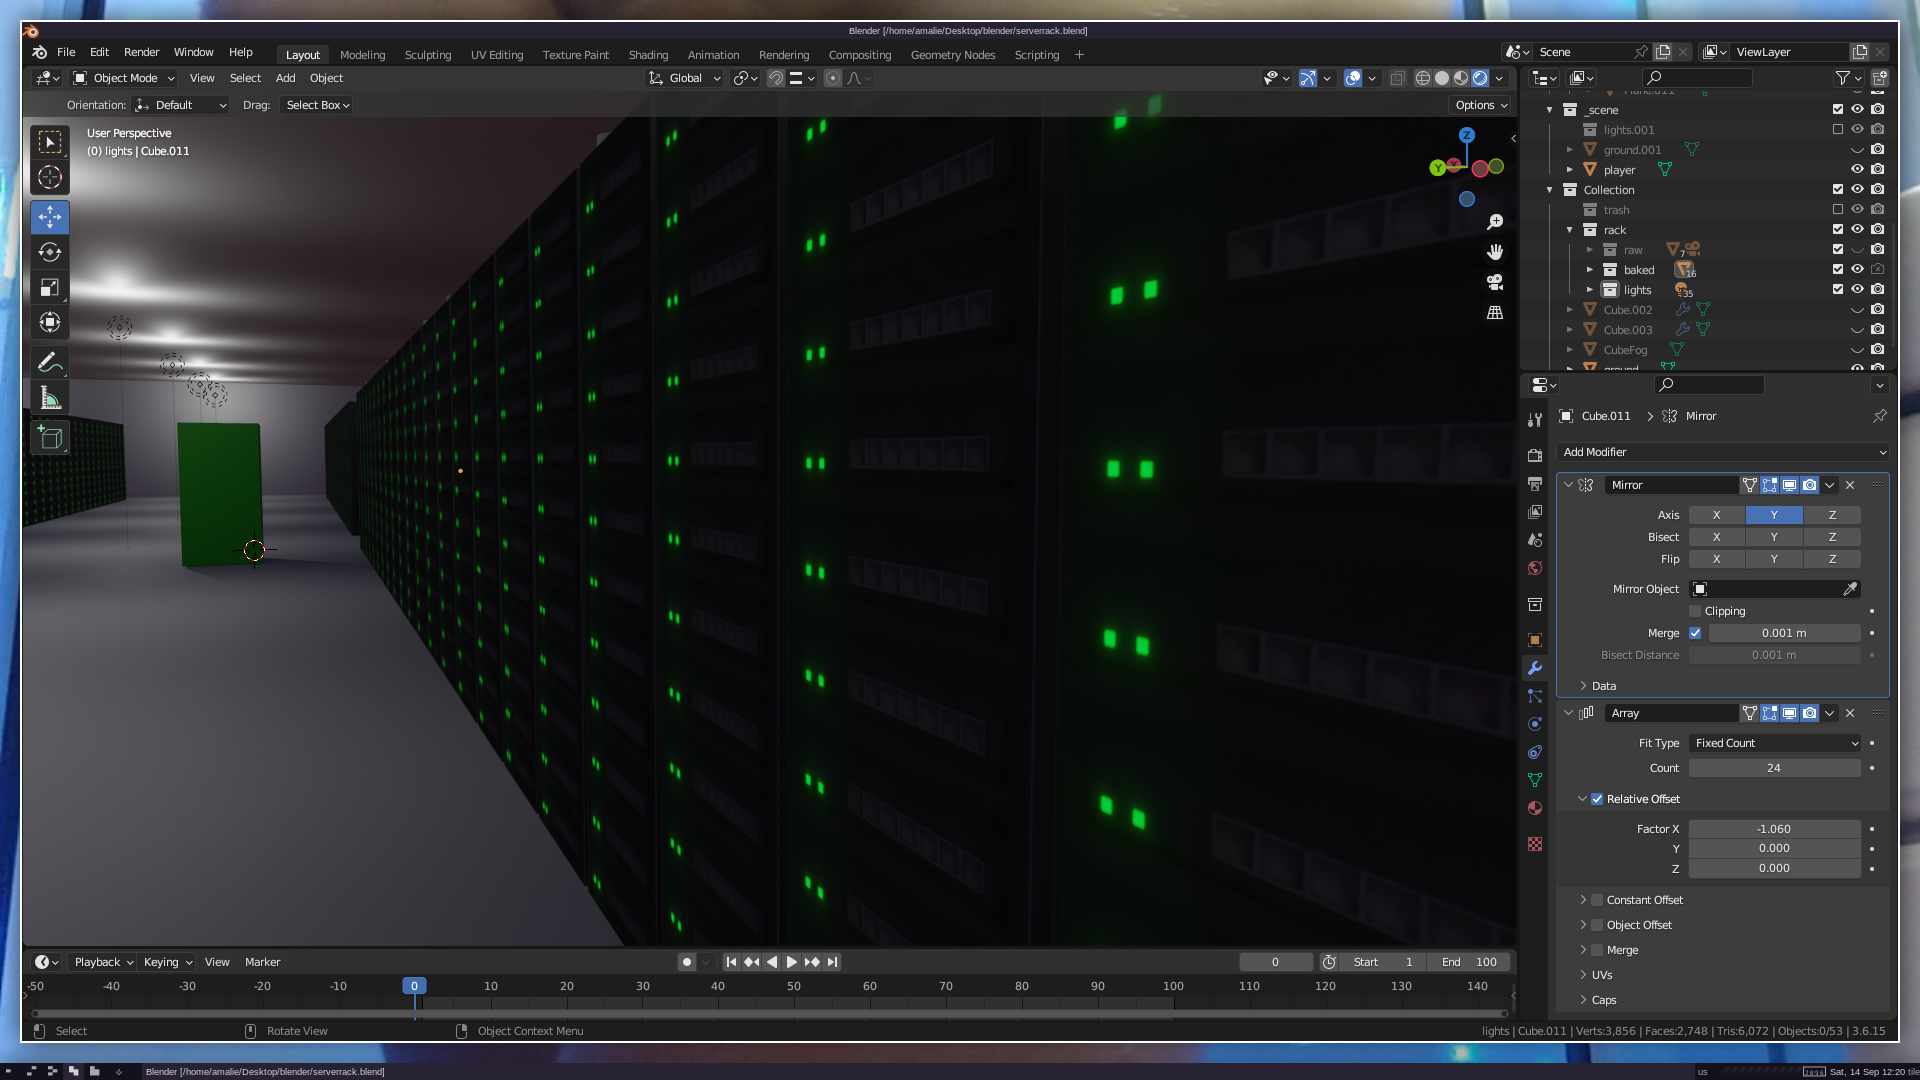Image resolution: width=1920 pixels, height=1080 pixels.
Task: Select the Annotate pencil tool
Action: pyautogui.click(x=50, y=362)
